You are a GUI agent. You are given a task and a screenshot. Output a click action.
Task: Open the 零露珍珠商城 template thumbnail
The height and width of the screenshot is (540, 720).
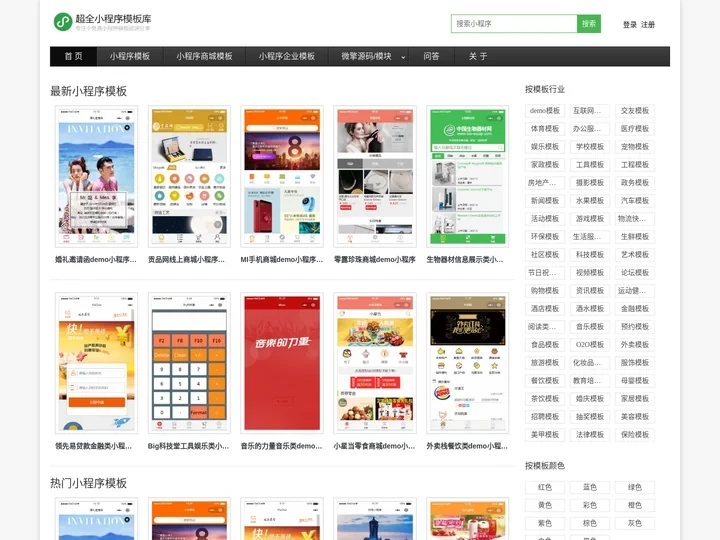[x=375, y=176]
